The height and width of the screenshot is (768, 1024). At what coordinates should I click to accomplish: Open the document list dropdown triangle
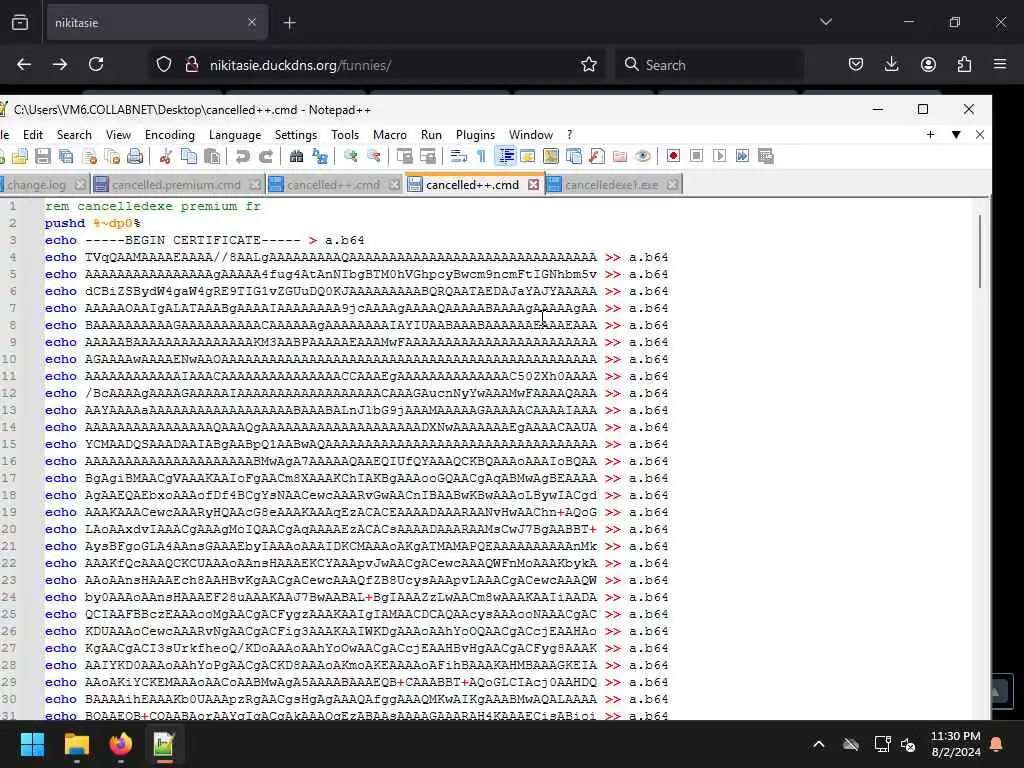[956, 135]
